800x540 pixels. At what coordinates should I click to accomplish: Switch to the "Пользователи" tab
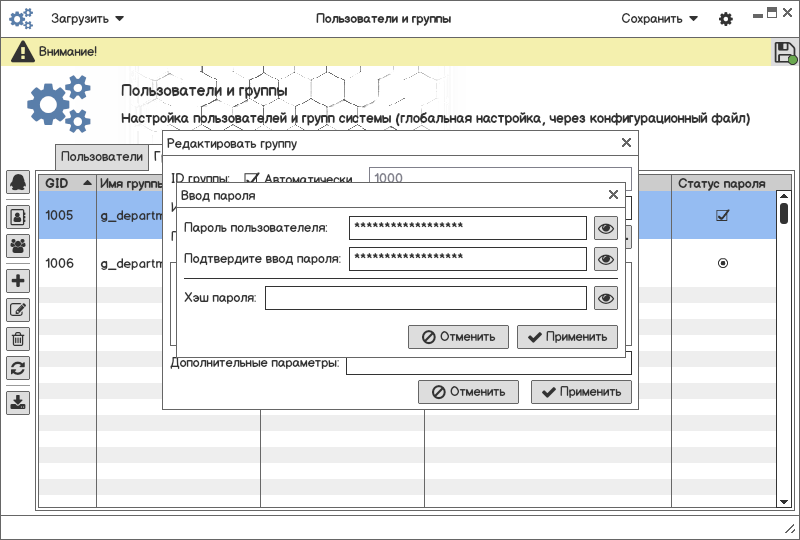[101, 157]
